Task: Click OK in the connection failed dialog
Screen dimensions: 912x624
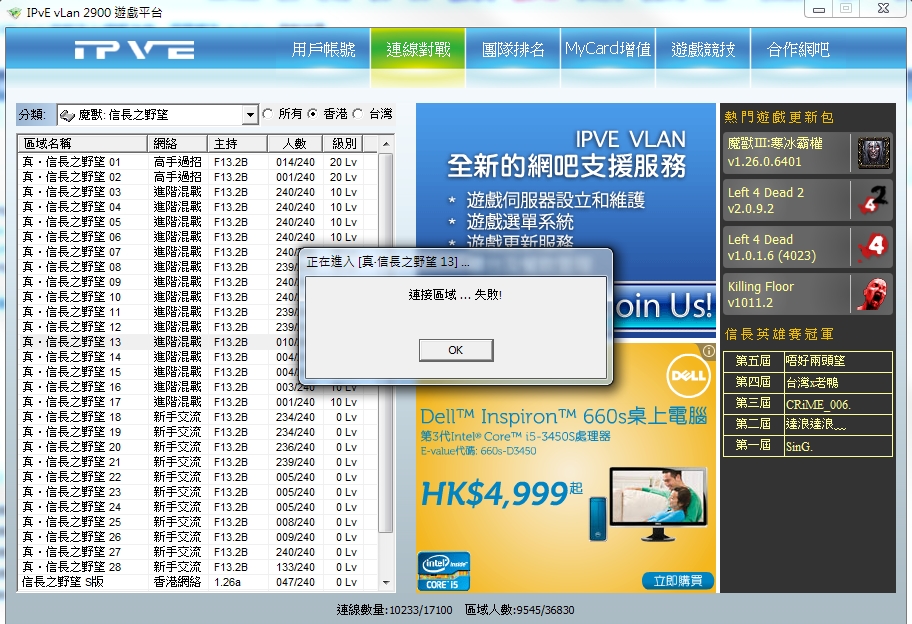Action: (456, 350)
